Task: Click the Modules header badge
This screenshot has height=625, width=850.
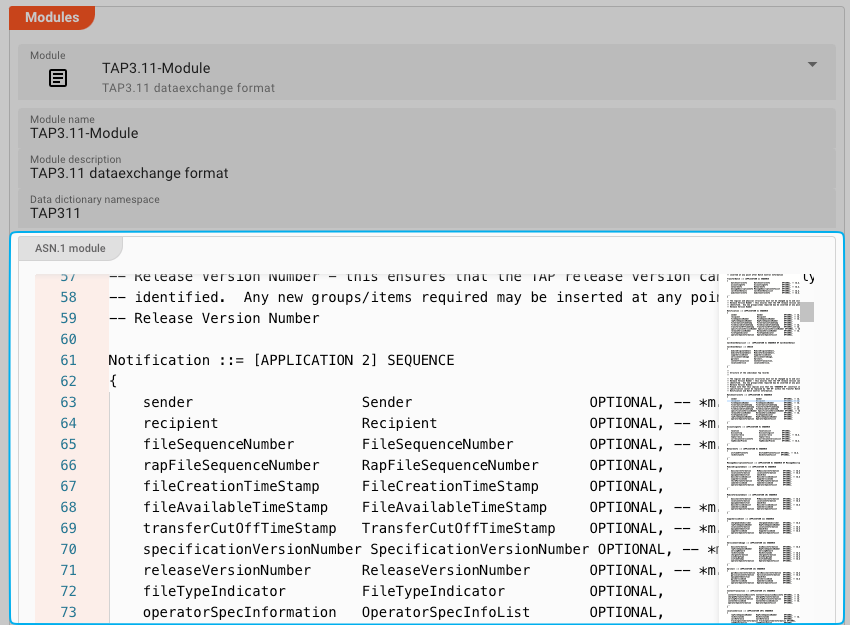Action: 52,17
